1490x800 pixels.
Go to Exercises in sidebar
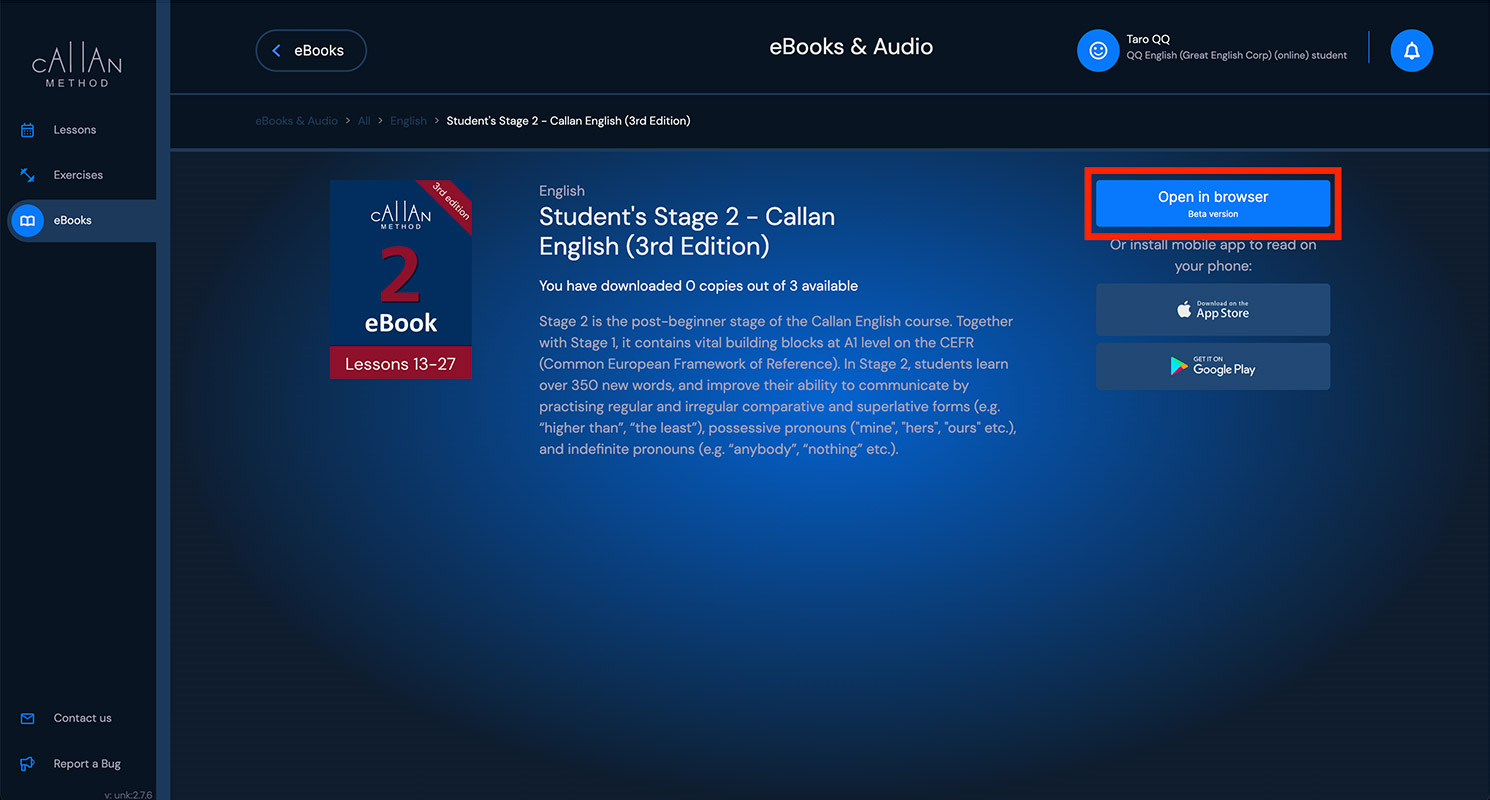(78, 175)
